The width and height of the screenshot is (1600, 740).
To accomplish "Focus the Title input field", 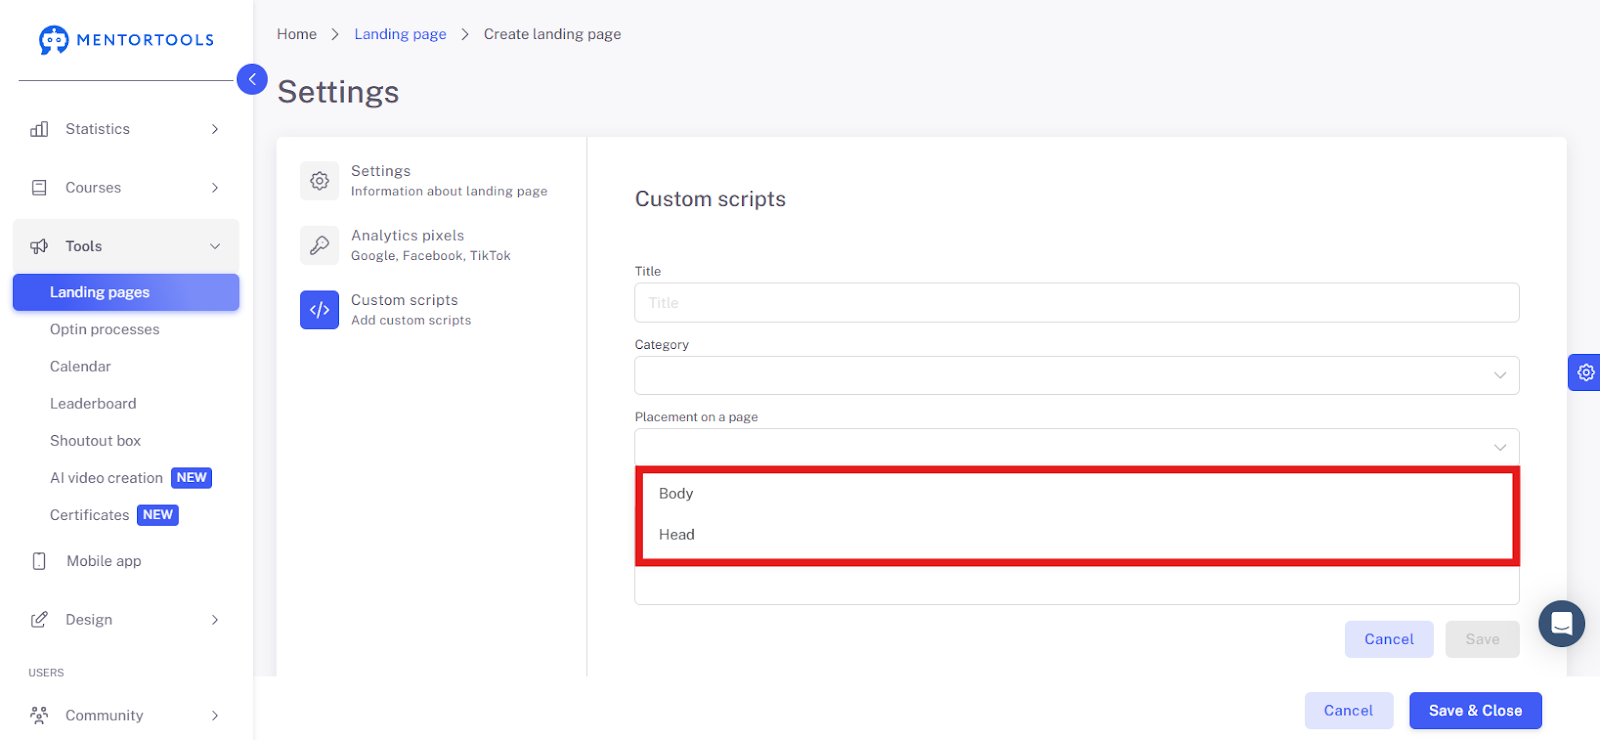I will coord(1077,302).
